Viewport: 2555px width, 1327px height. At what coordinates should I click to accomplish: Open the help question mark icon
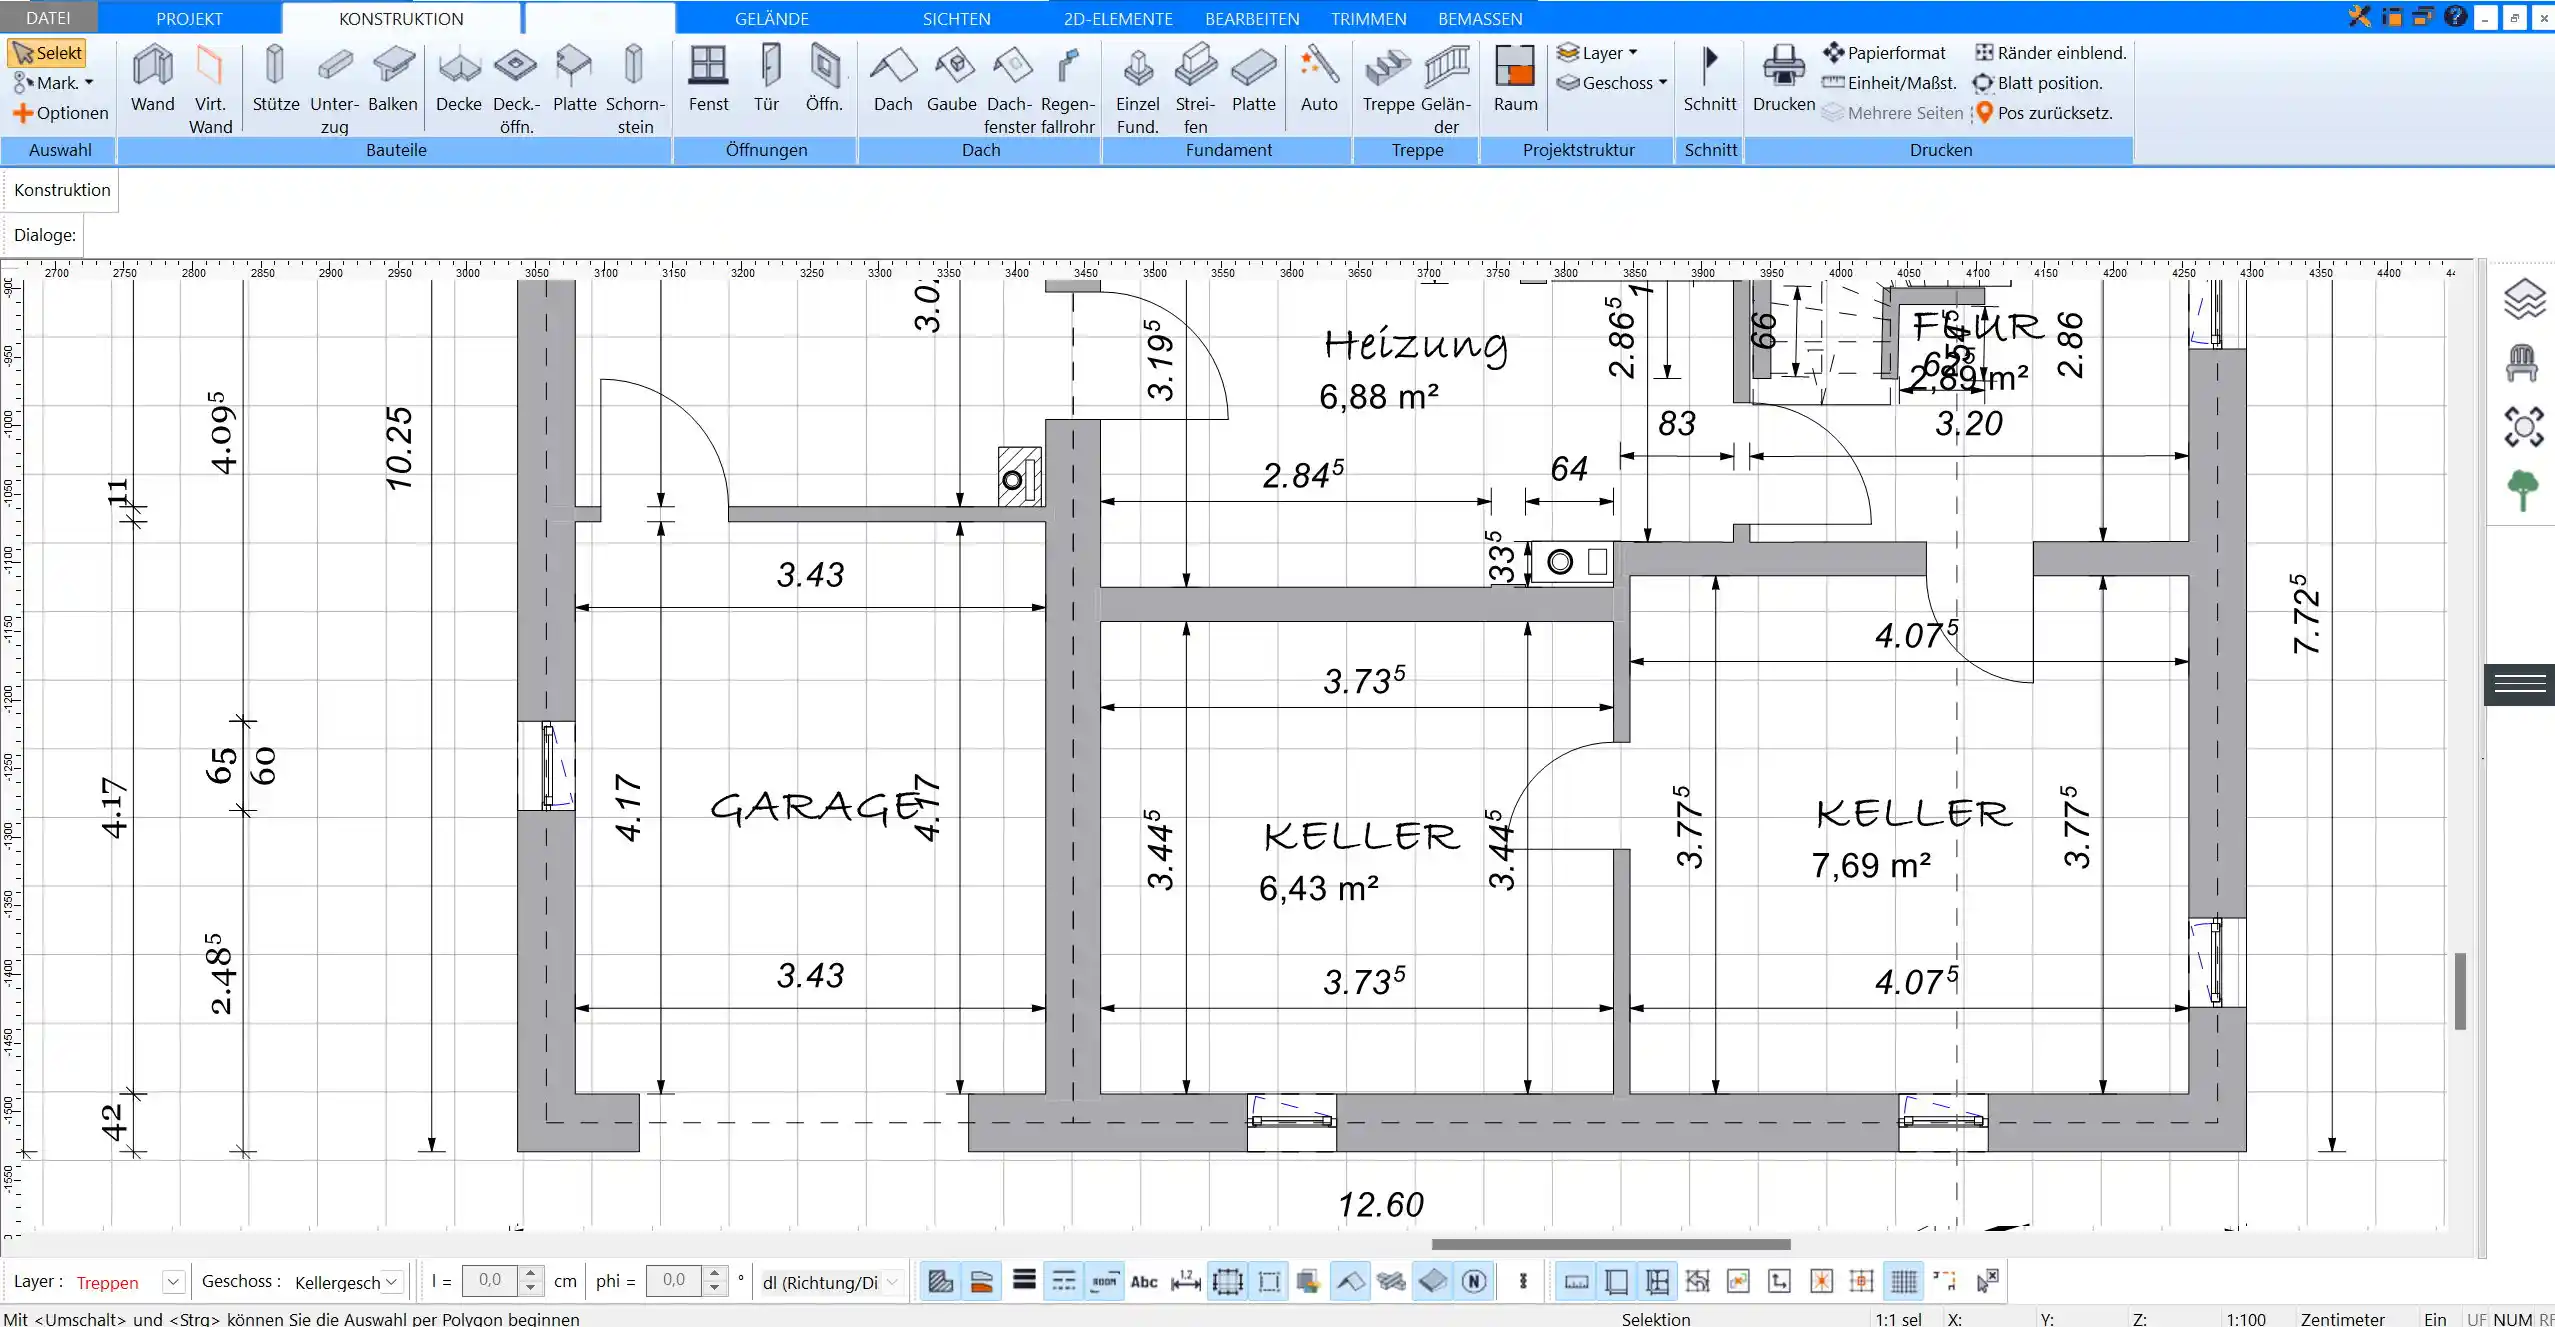pyautogui.click(x=2455, y=16)
